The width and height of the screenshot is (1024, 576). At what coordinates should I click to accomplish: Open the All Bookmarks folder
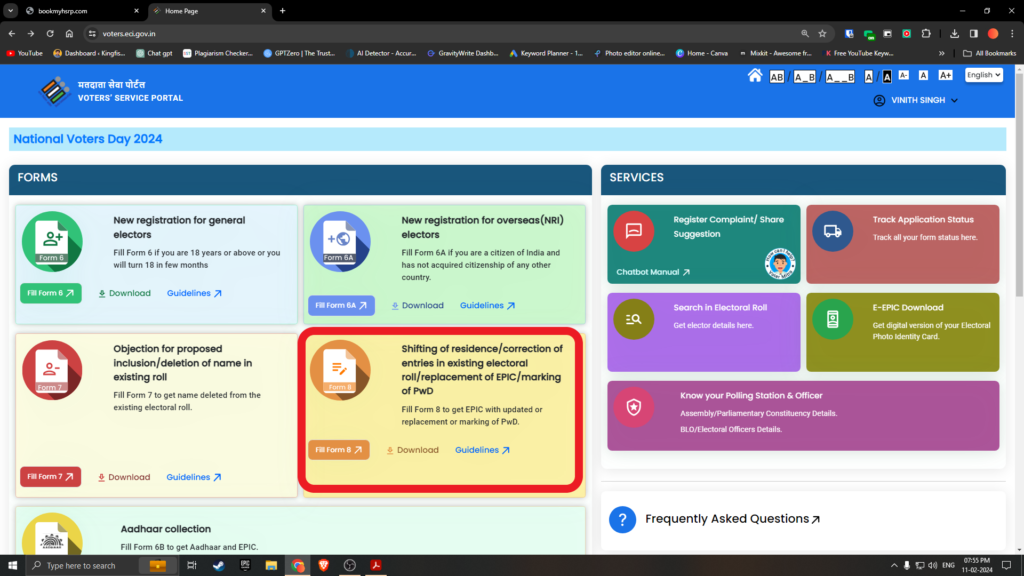[990, 54]
